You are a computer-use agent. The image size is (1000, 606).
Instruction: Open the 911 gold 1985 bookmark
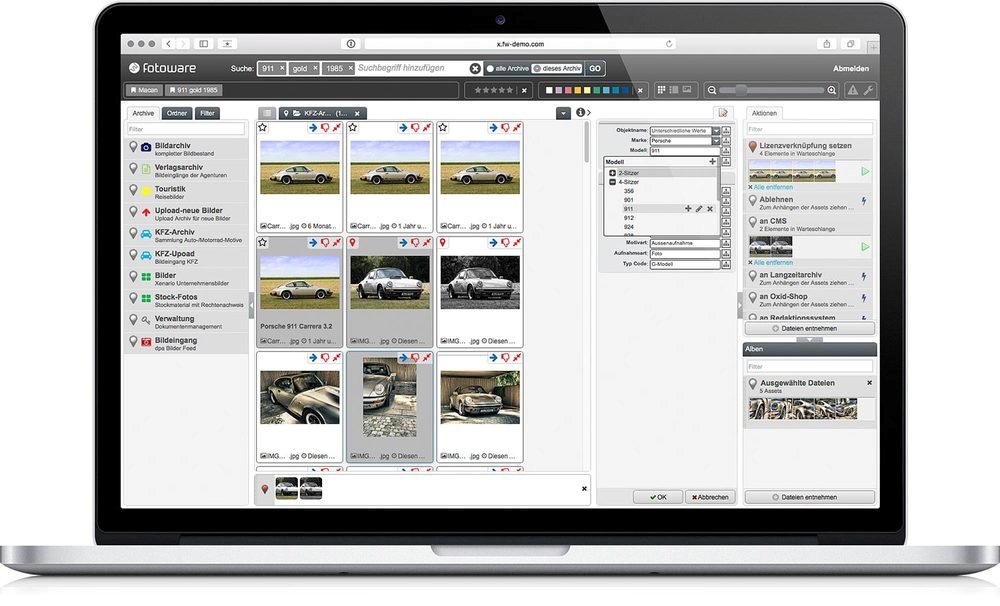coord(193,91)
